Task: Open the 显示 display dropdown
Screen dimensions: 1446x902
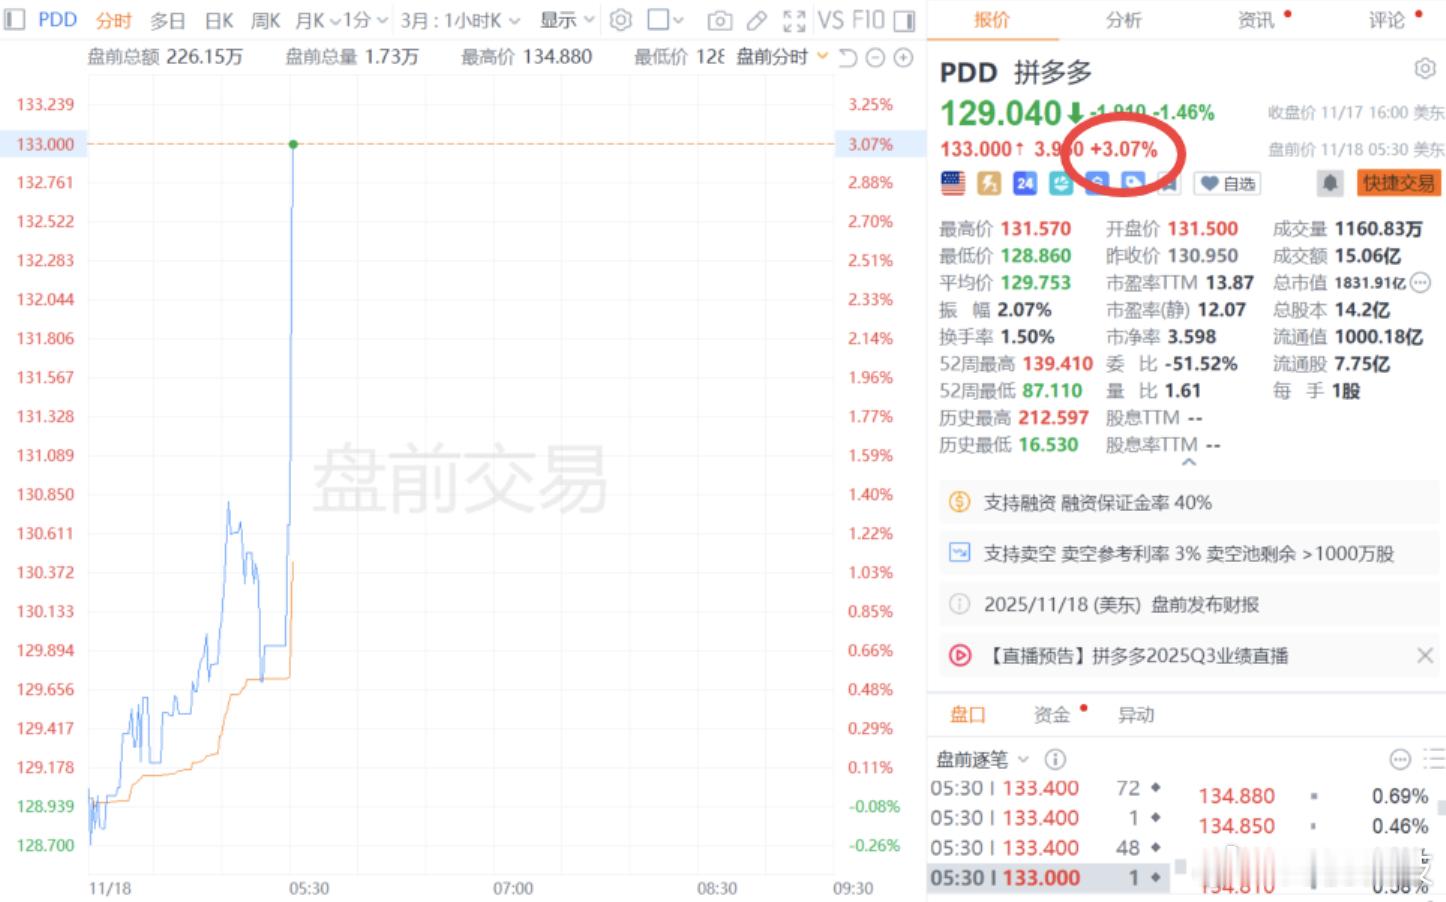Action: [567, 20]
